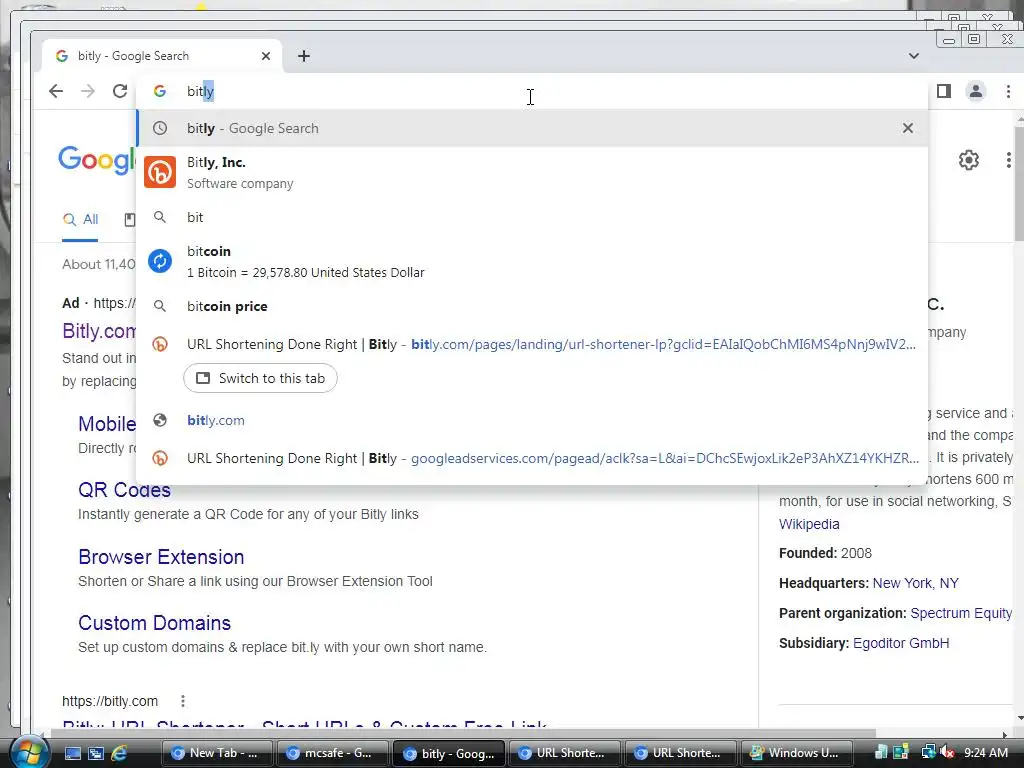Open the tab search chevron in the title bar

click(x=914, y=56)
